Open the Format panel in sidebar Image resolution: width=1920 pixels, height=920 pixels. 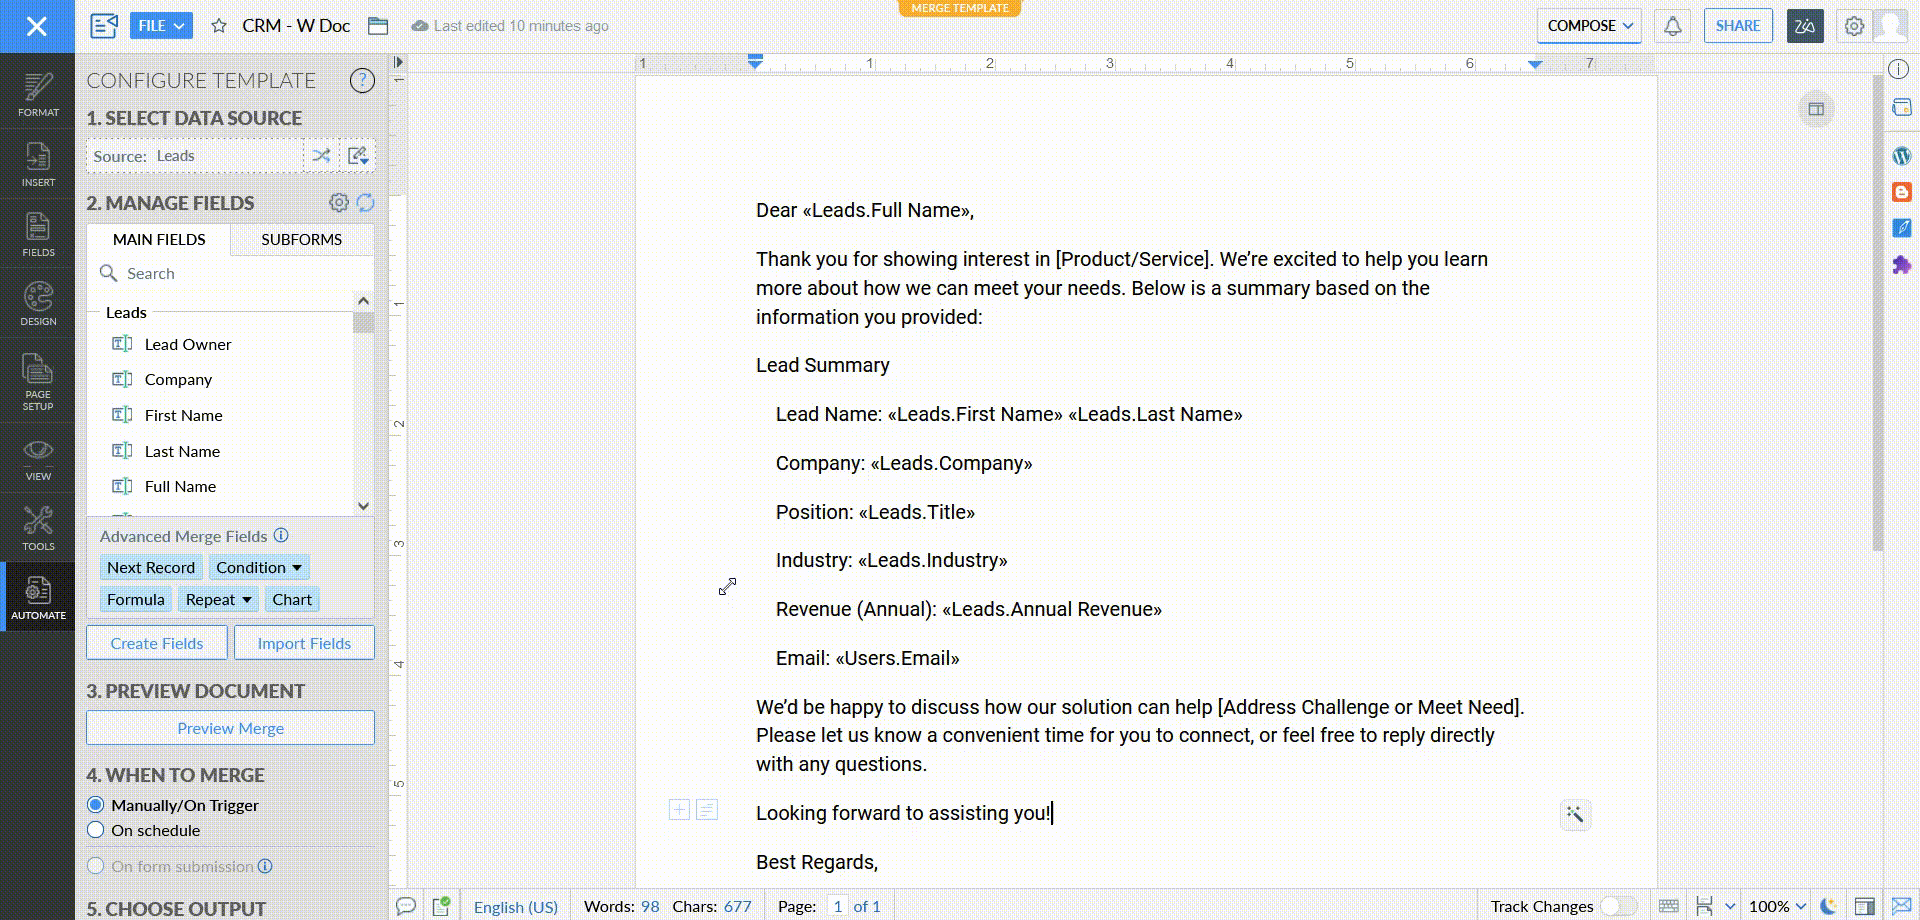[x=38, y=94]
